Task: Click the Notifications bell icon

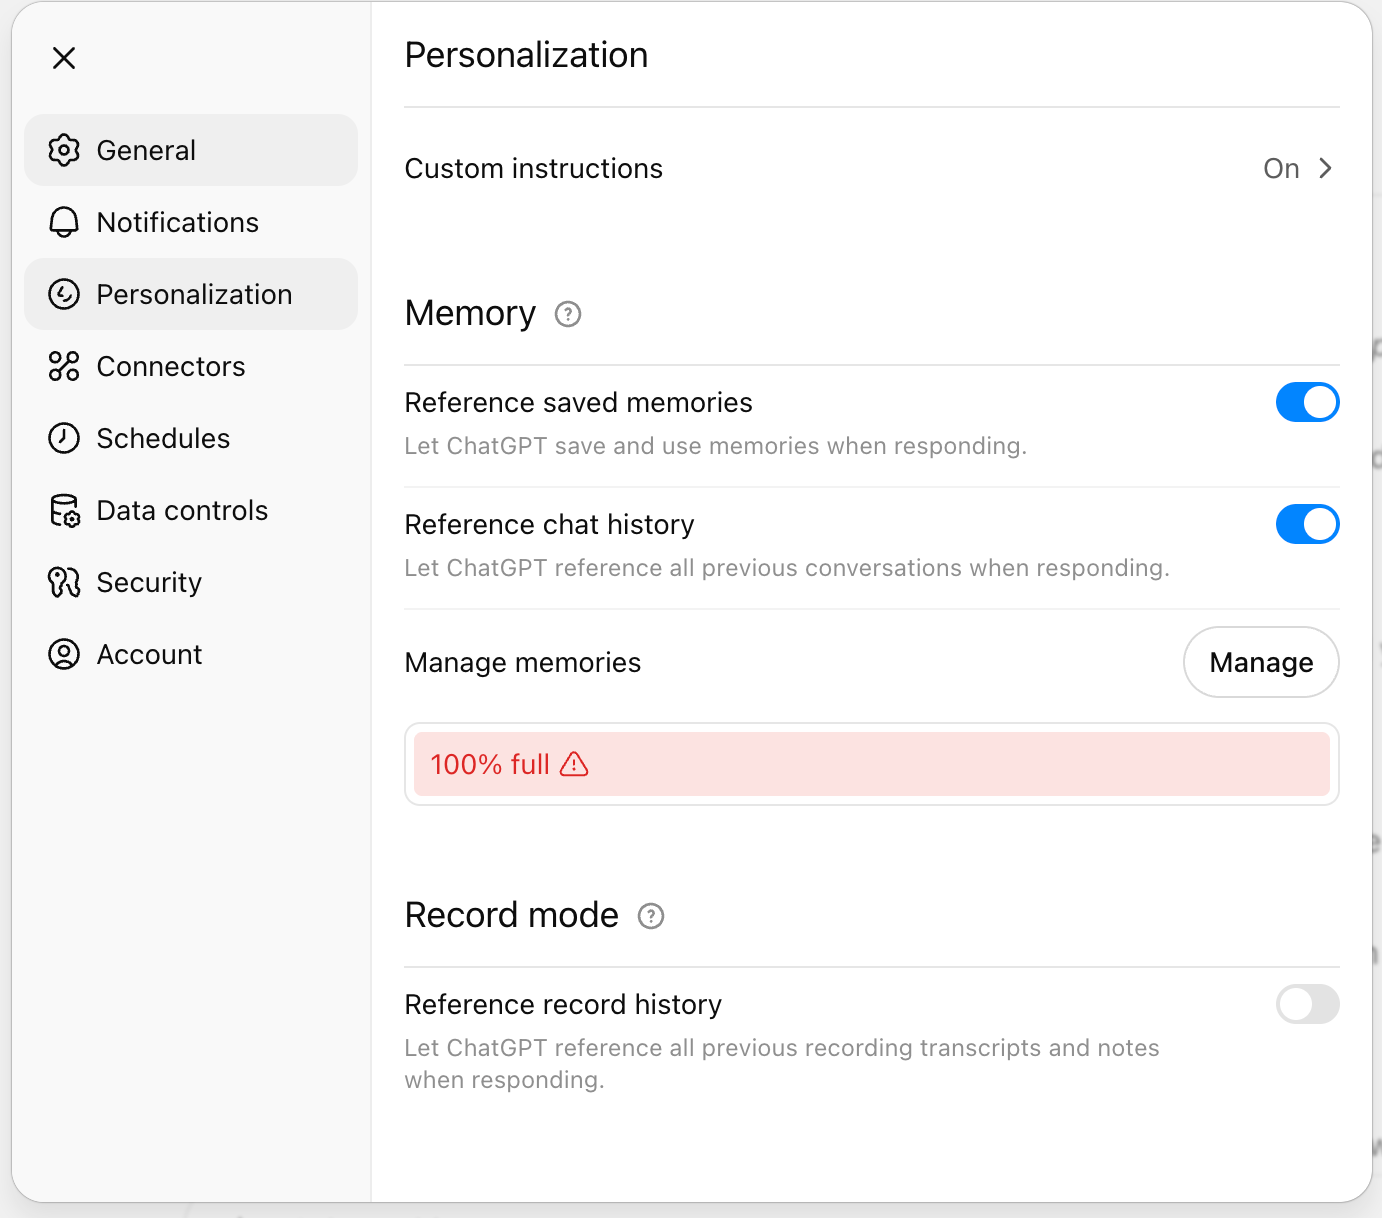Action: (x=64, y=222)
